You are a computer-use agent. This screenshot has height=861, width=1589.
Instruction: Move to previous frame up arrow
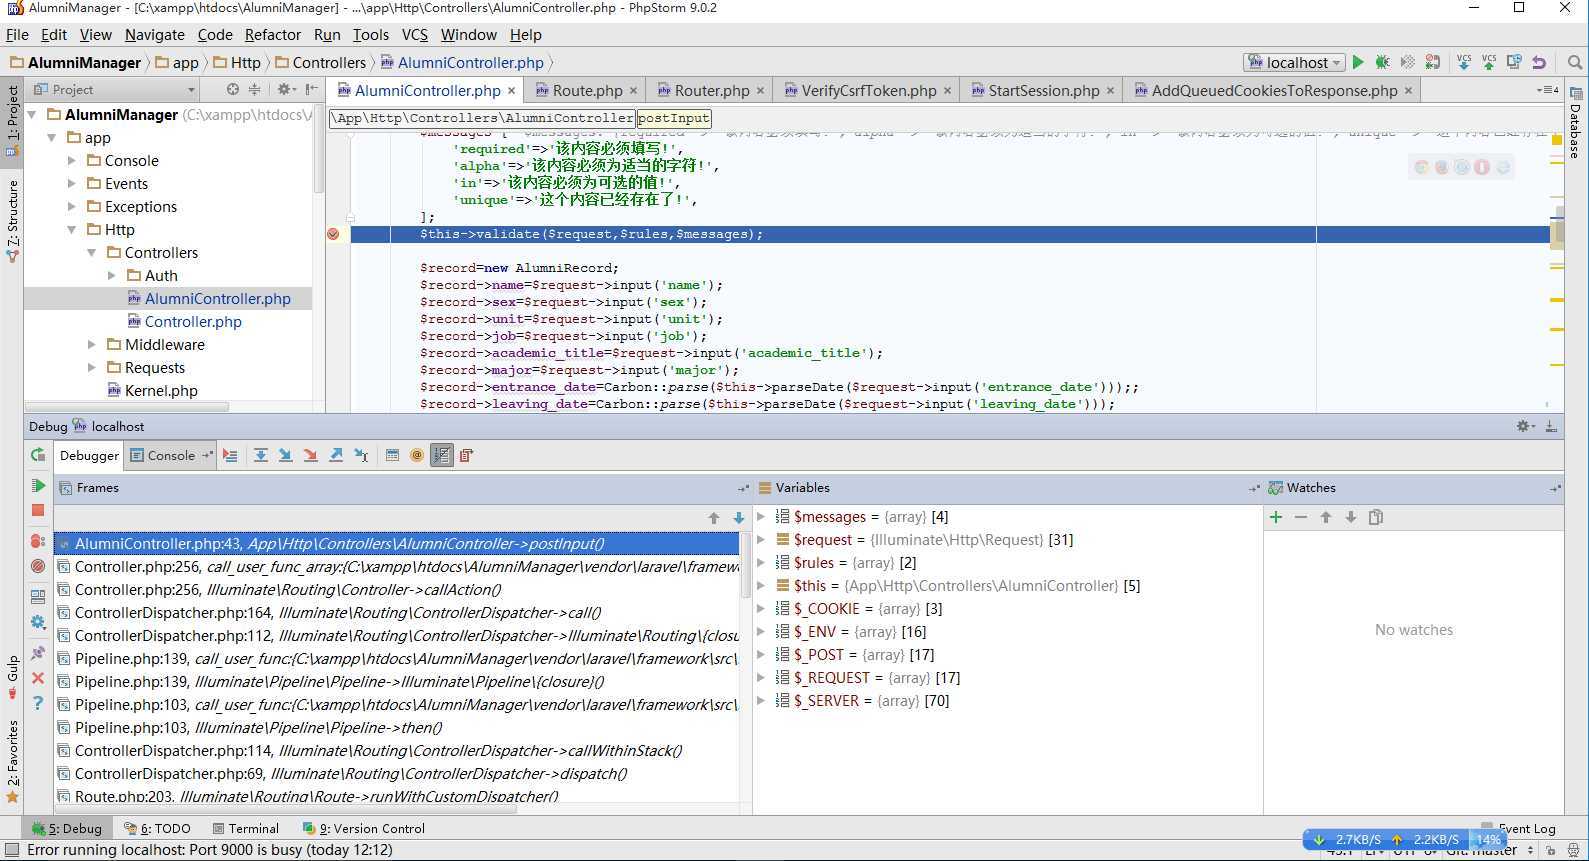pos(714,518)
